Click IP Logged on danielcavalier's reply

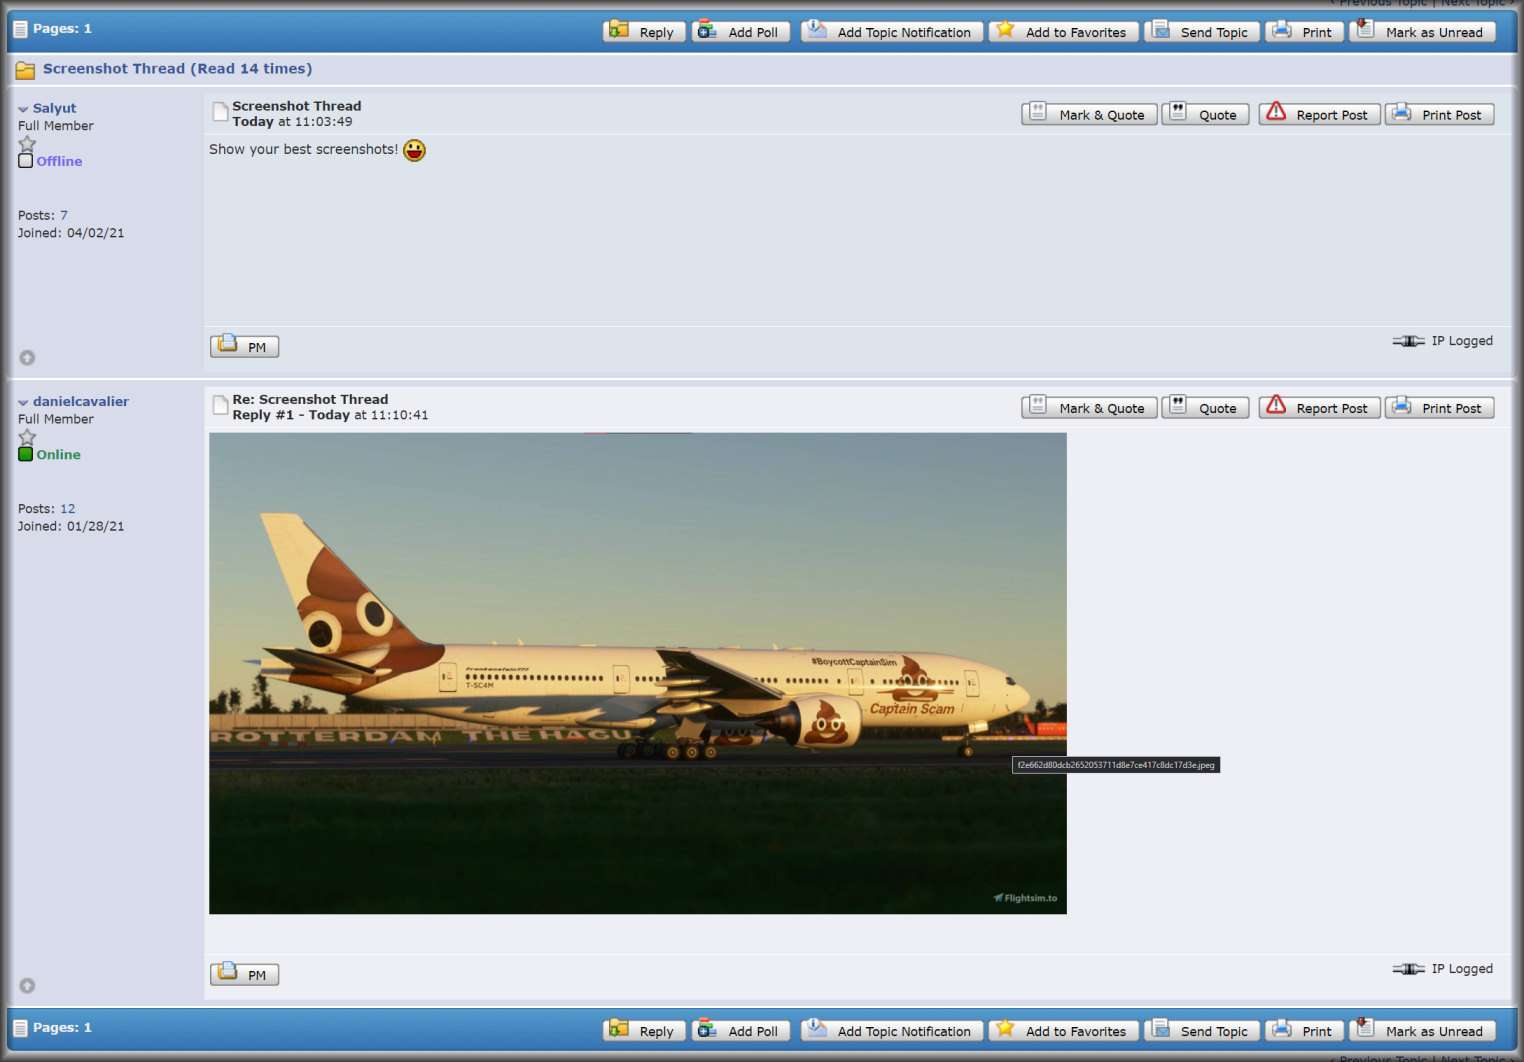click(x=1461, y=969)
